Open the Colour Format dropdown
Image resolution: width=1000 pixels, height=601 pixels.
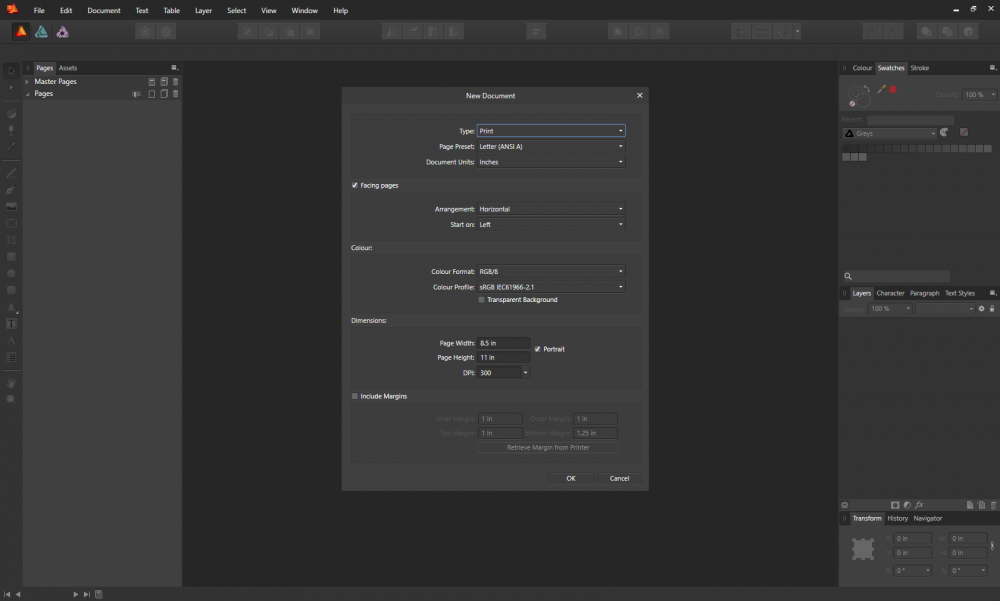[x=551, y=271]
